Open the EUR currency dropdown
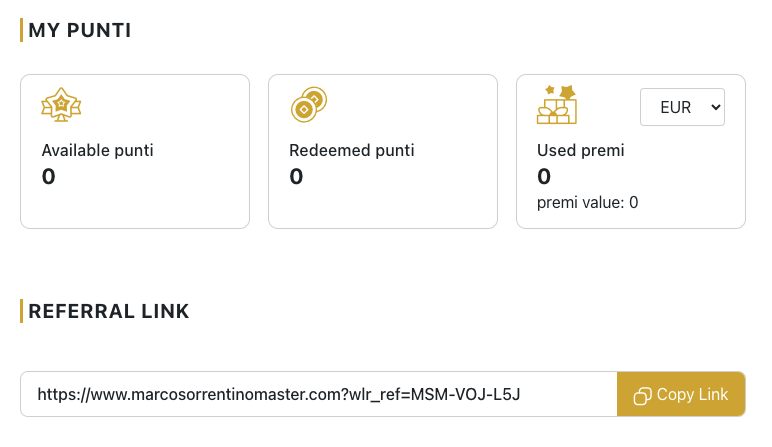 682,107
